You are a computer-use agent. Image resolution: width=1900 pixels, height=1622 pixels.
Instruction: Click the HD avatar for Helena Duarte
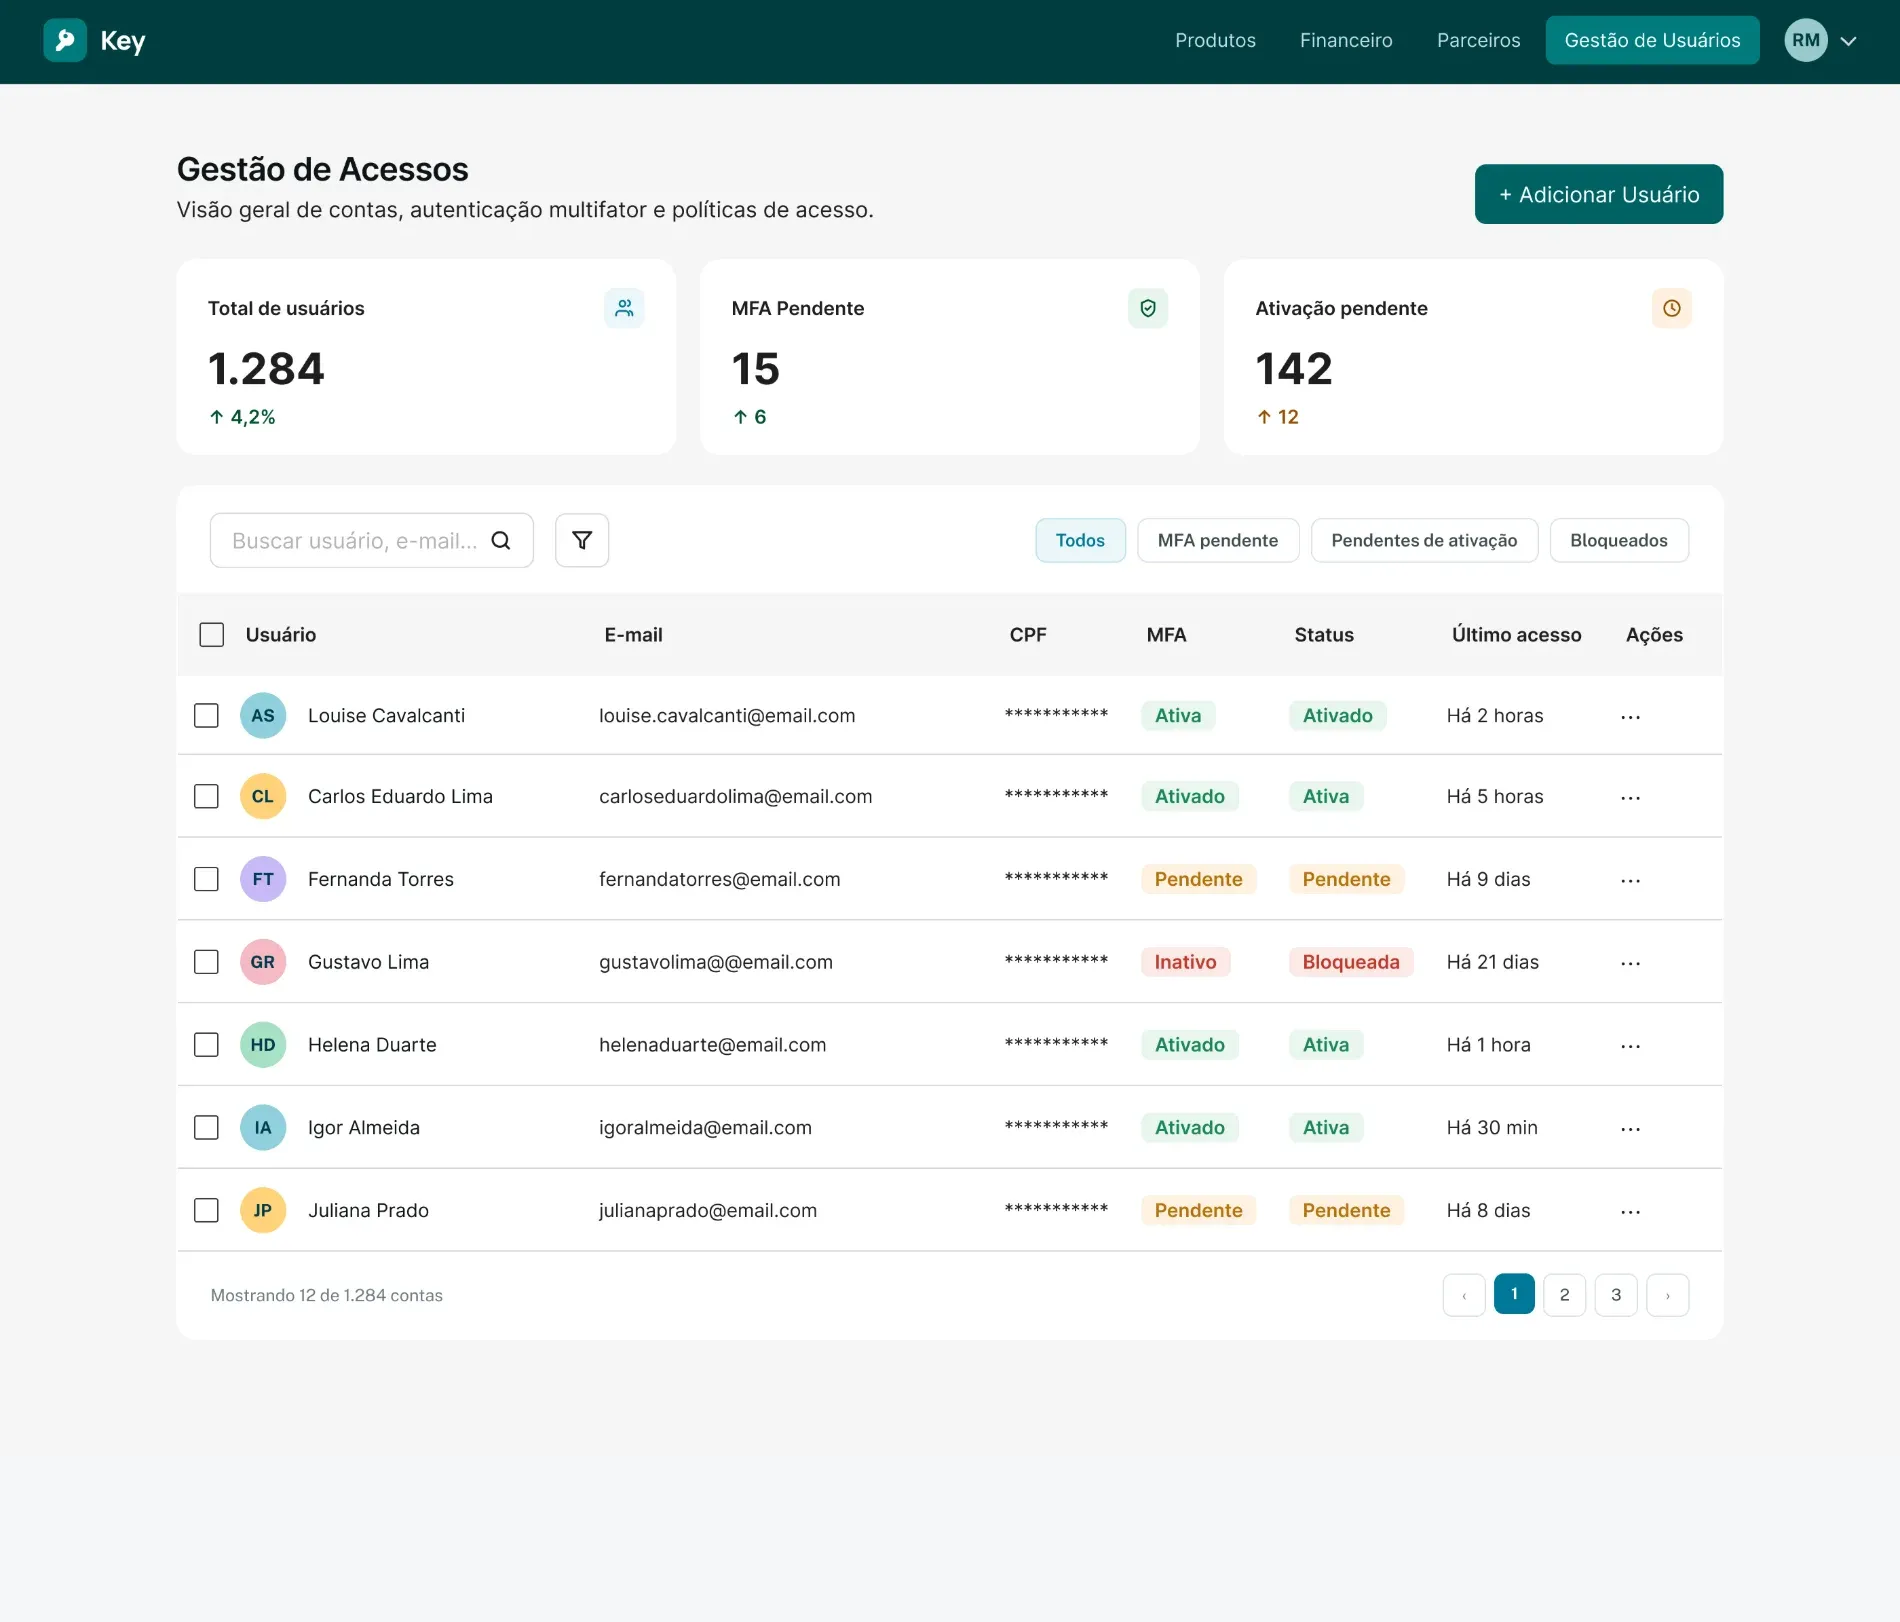click(x=263, y=1045)
